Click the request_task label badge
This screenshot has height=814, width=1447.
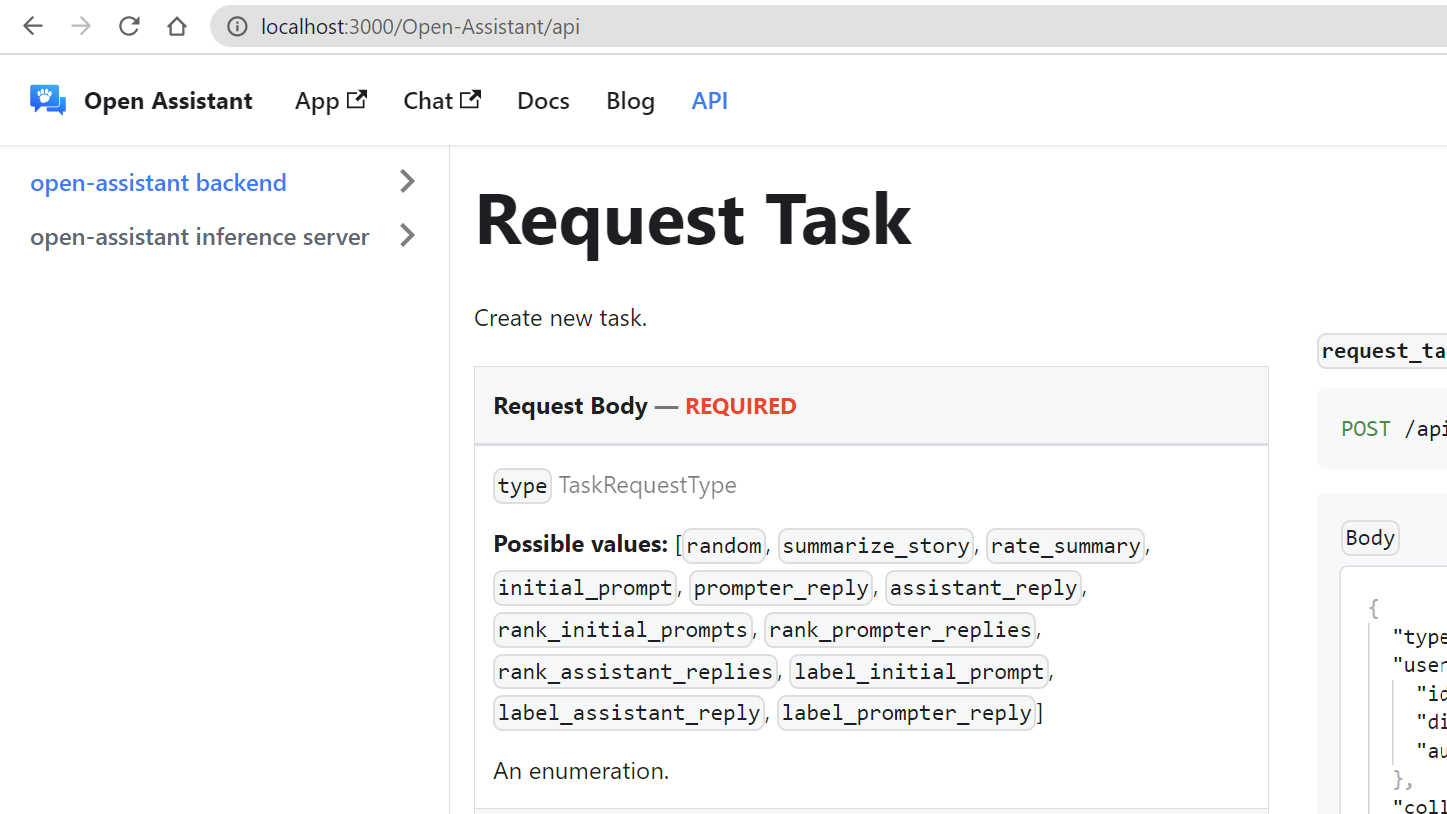1383,351
